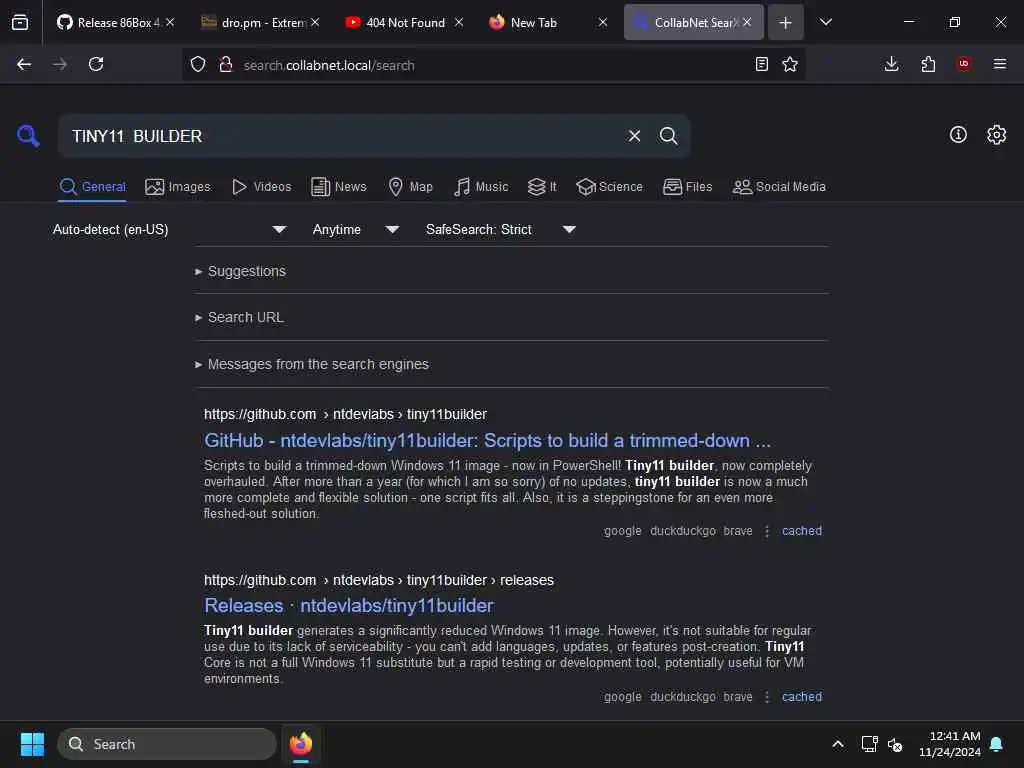Open SafeSearch: Strict dropdown
This screenshot has width=1024, height=768.
501,229
